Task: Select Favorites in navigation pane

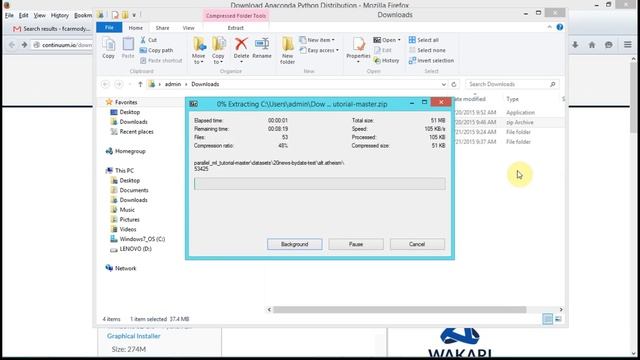Action: click(126, 102)
